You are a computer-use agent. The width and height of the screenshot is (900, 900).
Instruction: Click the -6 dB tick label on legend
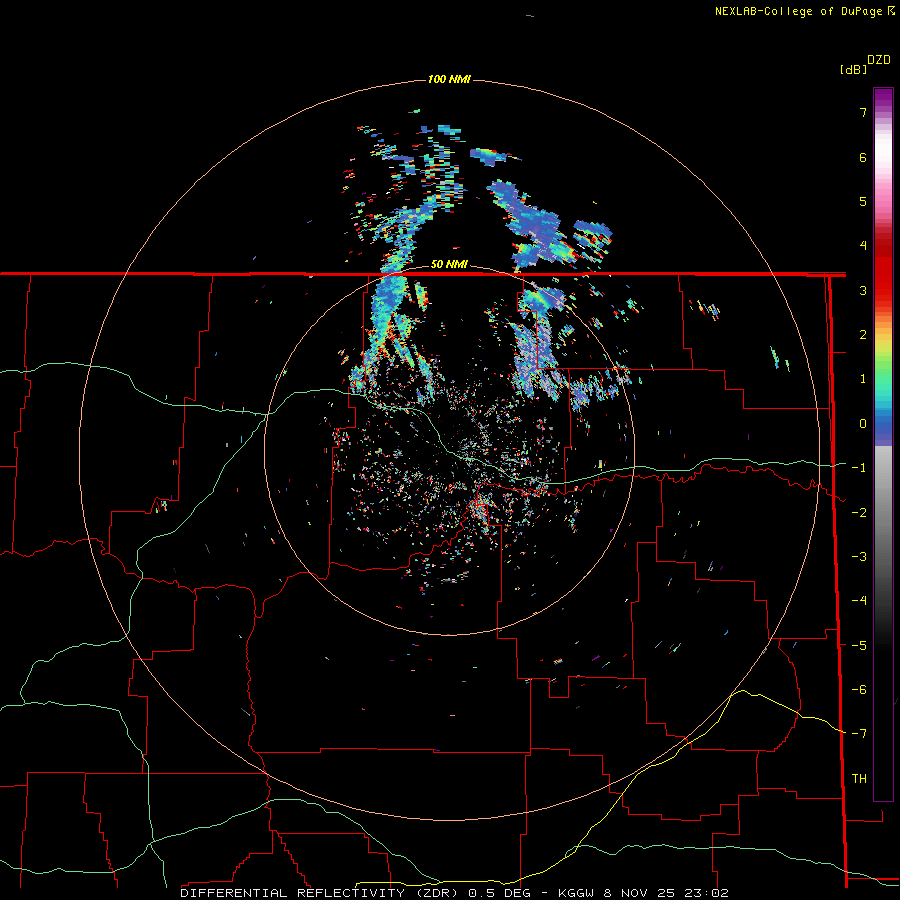(x=859, y=690)
